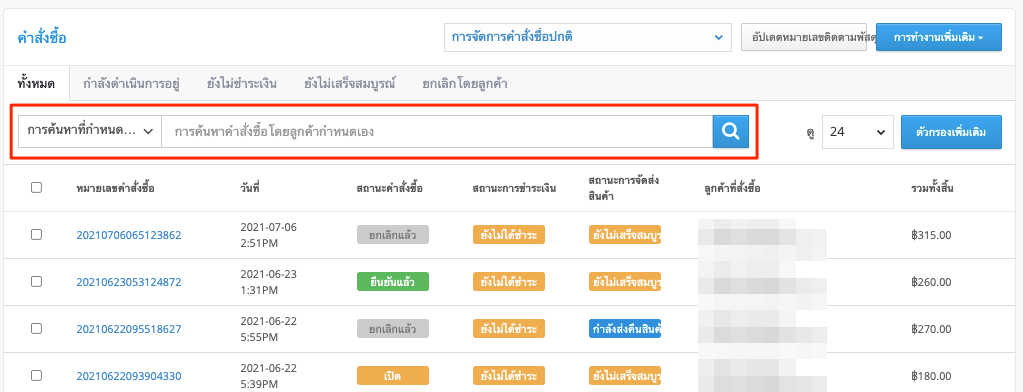Click the date 2021-06-22 5:39PM
The image size is (1023, 392).
269,376
